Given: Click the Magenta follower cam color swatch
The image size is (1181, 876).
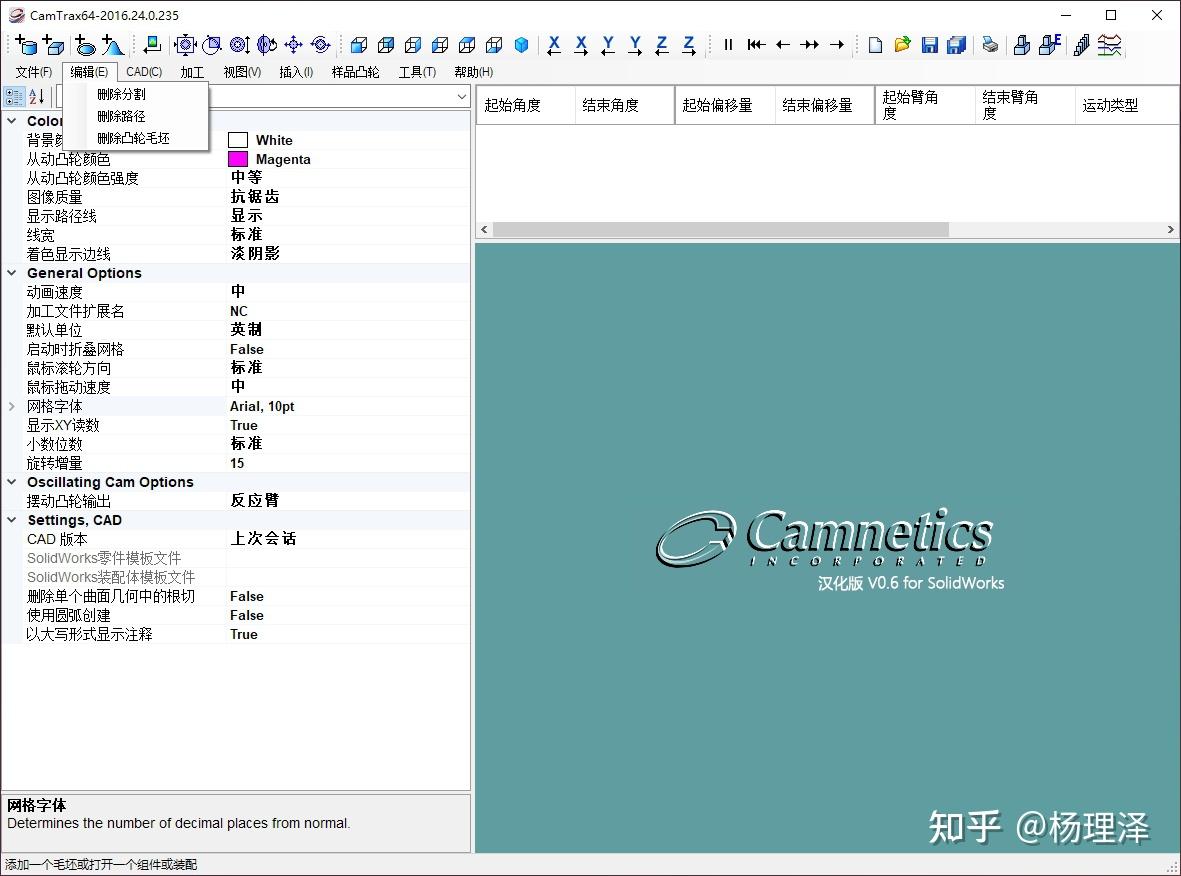Looking at the screenshot, I should pyautogui.click(x=238, y=159).
